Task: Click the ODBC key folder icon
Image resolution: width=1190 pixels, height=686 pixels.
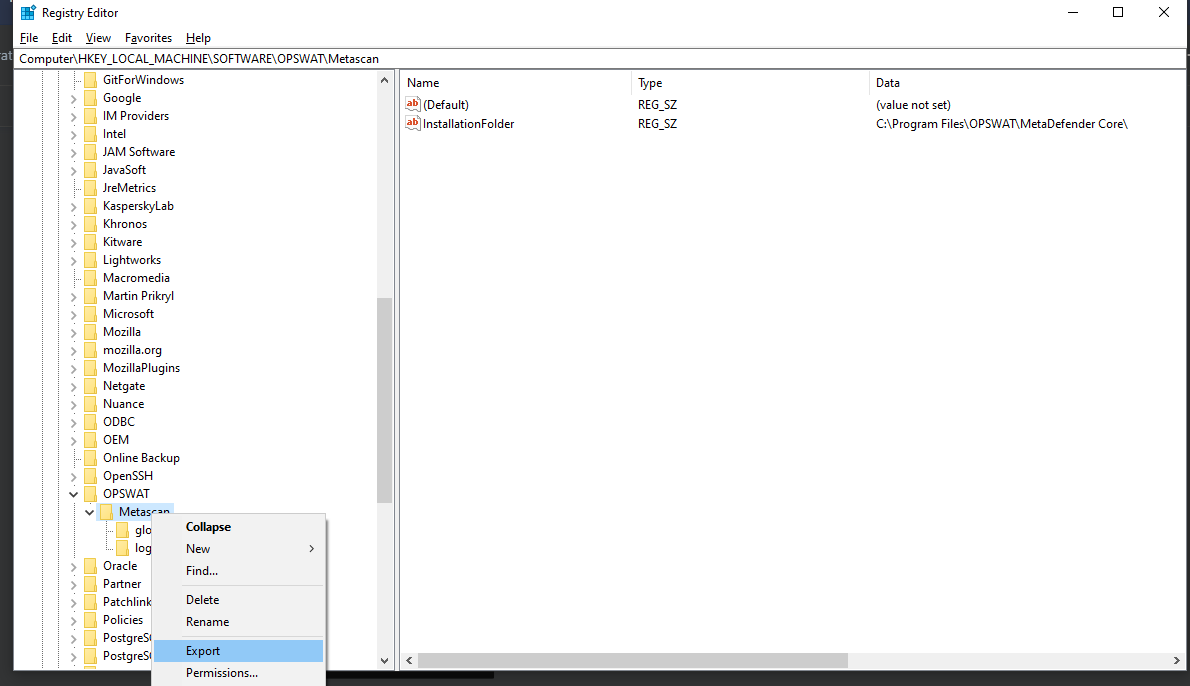Action: click(x=90, y=422)
